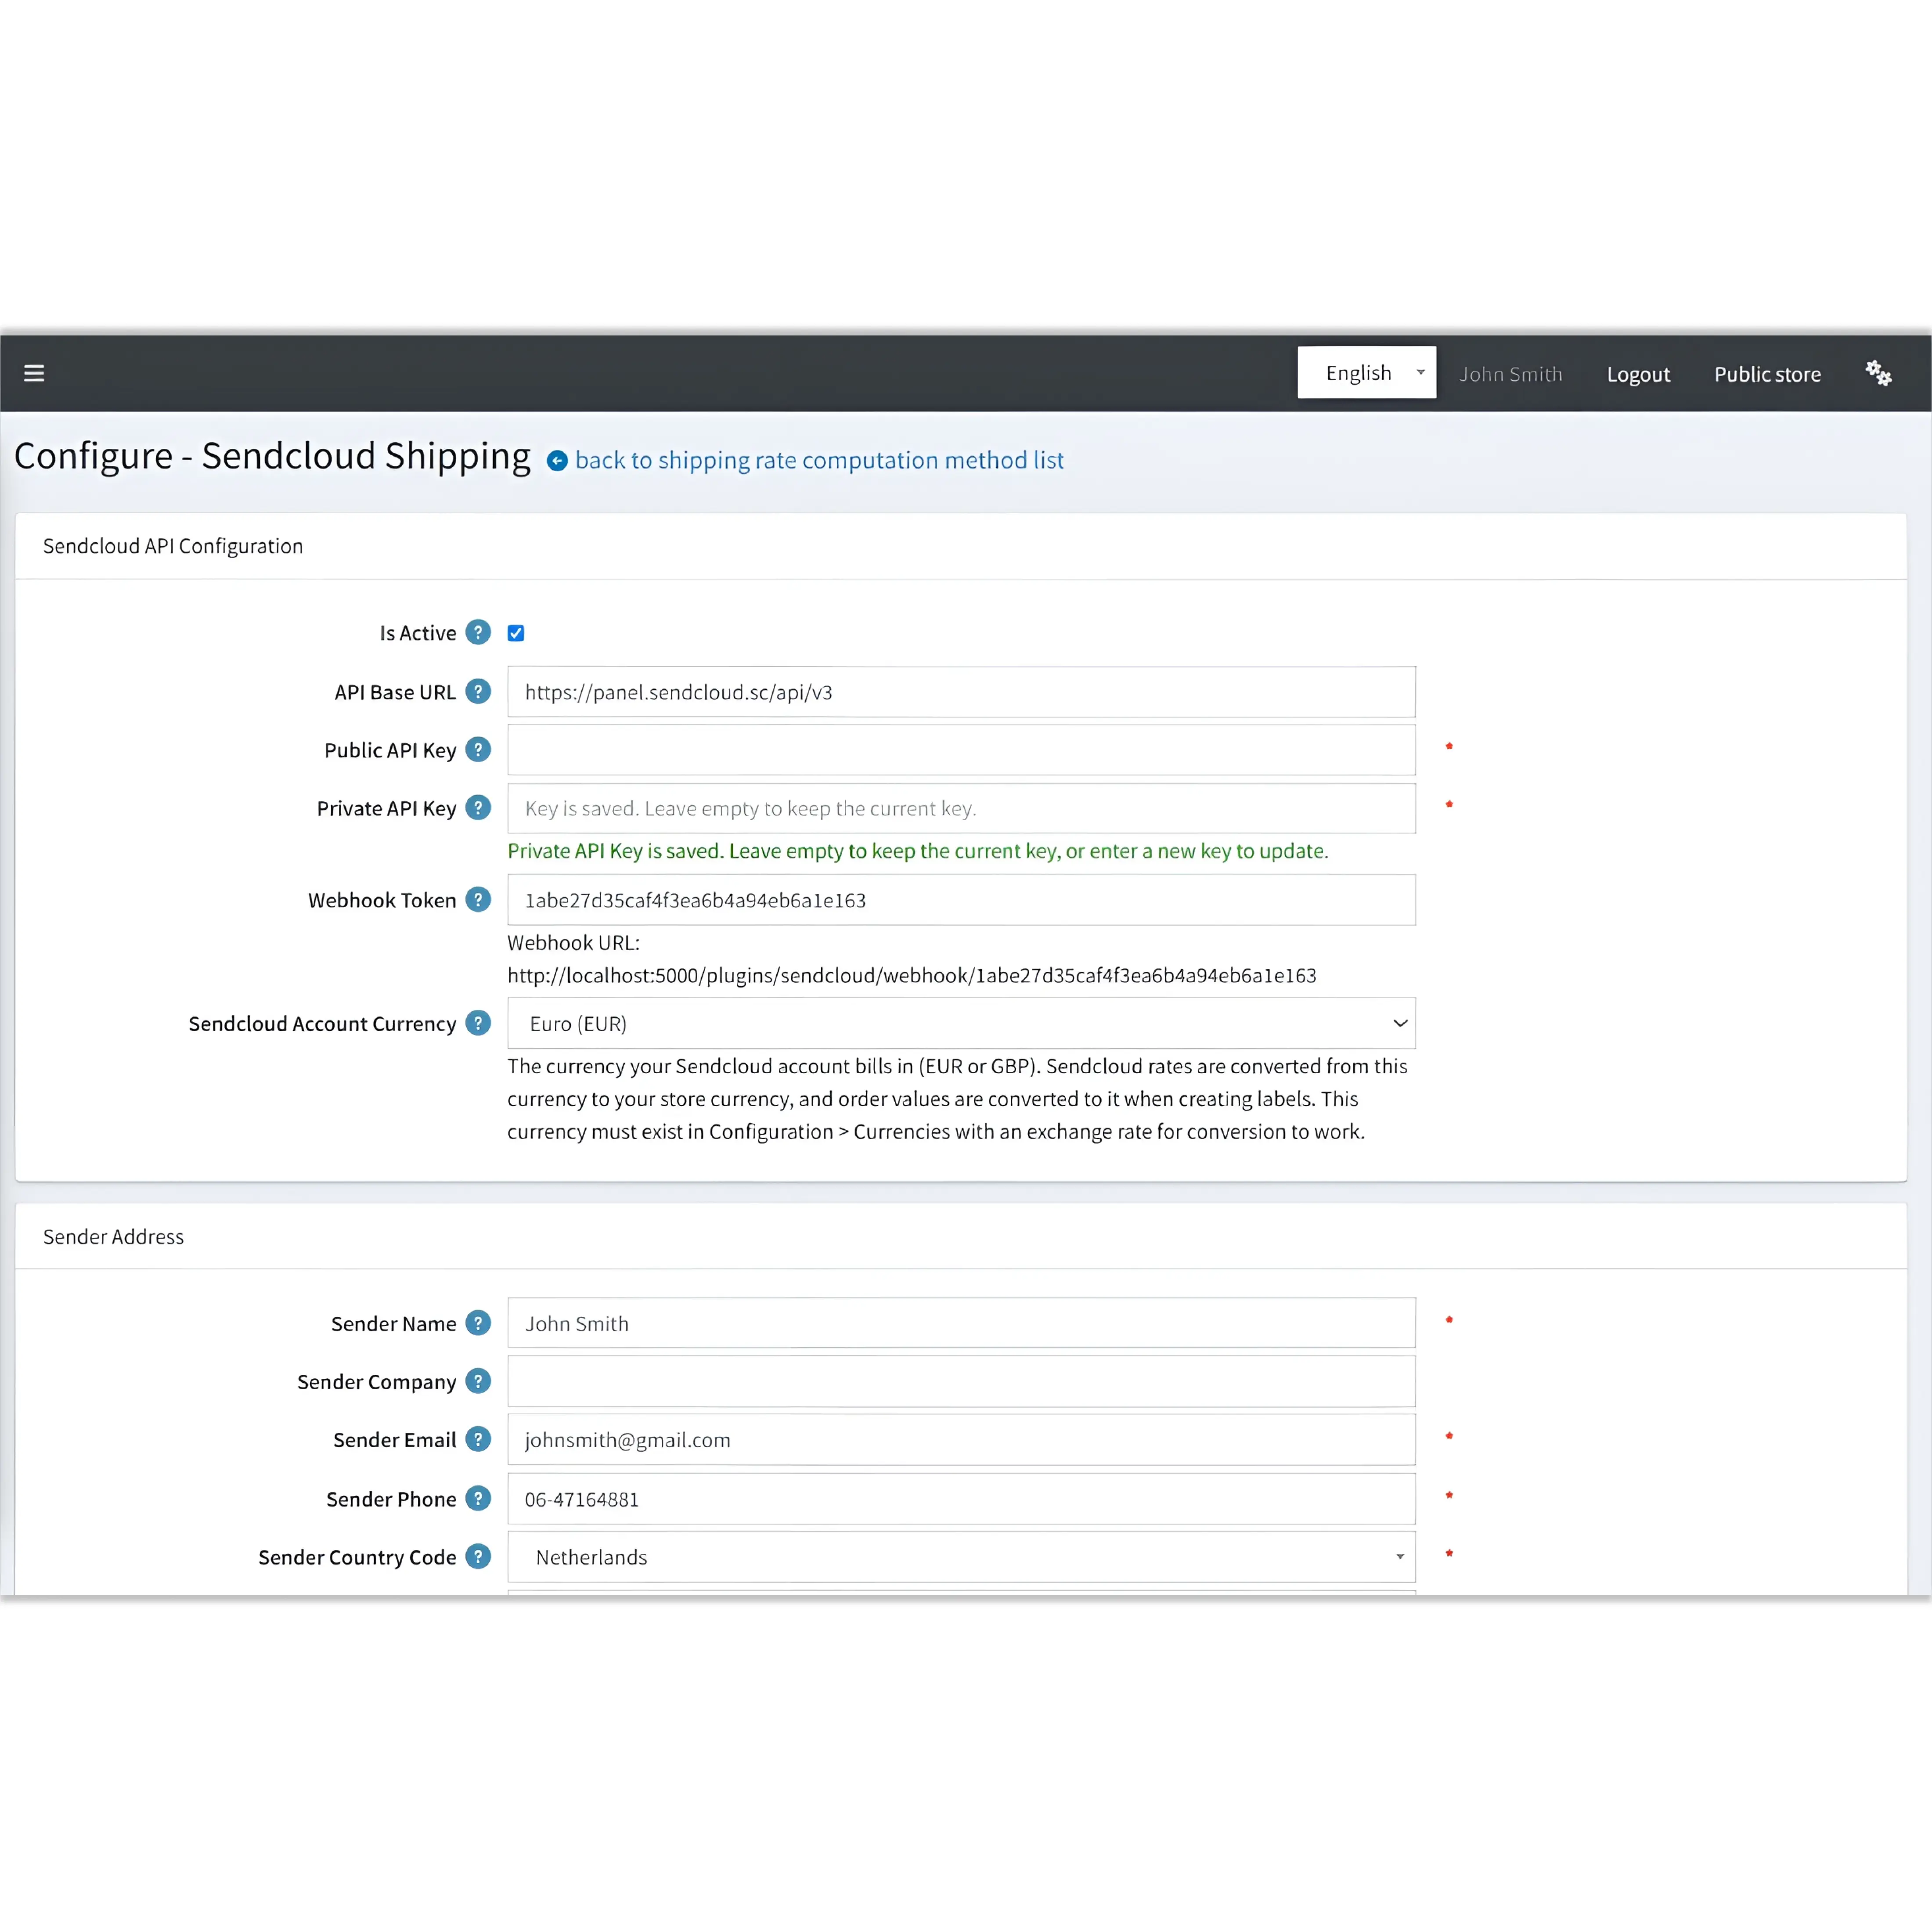Show help for Sender Country Code
Screen dimensions: 1932x1932
pyautogui.click(x=478, y=1556)
